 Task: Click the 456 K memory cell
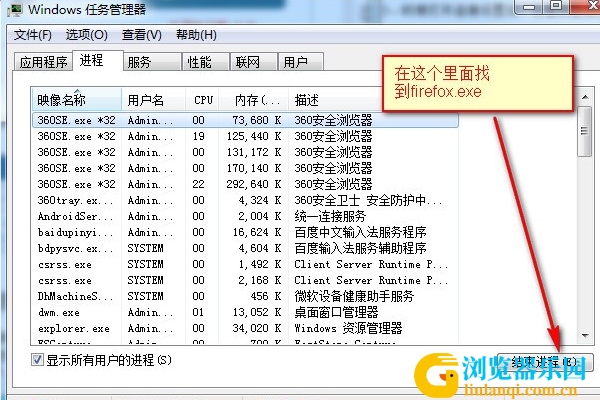[266, 296]
